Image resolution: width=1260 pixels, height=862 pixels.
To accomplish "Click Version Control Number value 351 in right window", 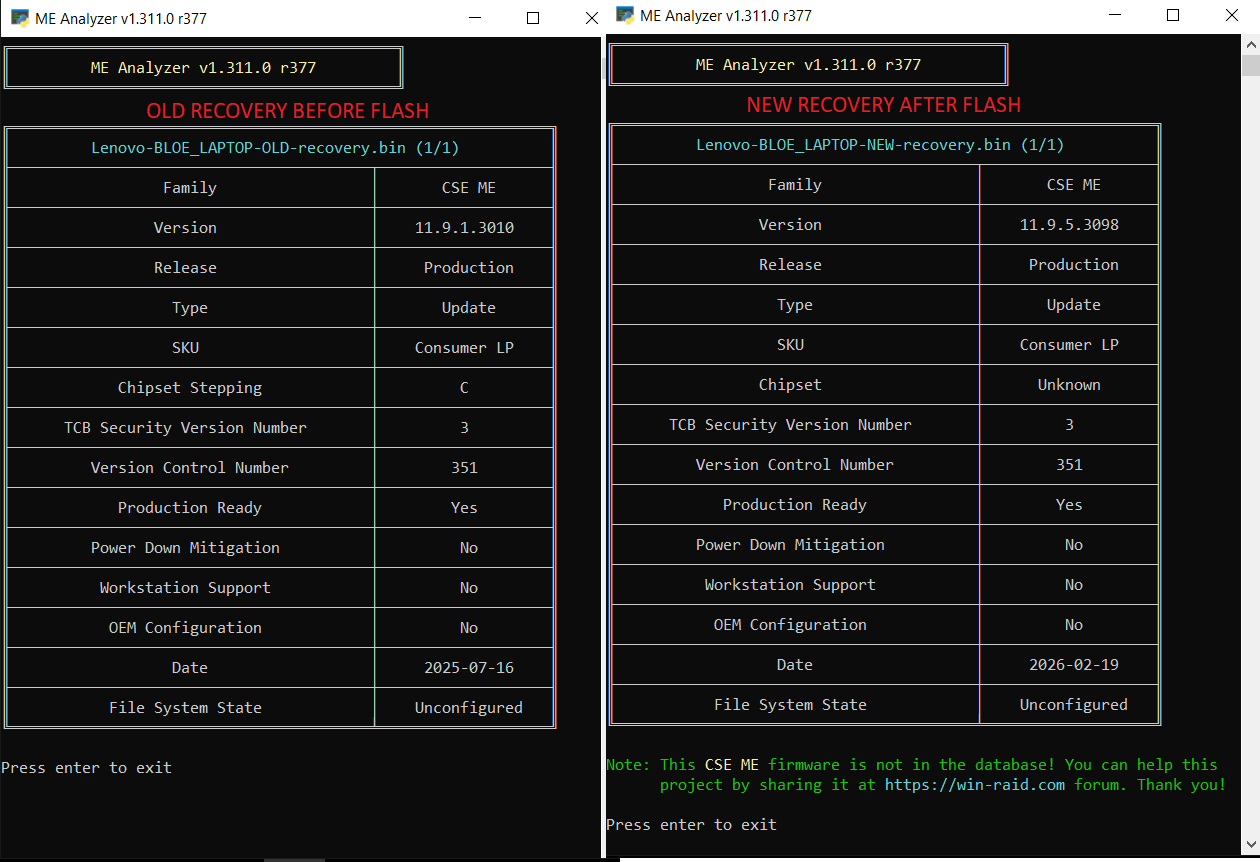I will 1069,465.
